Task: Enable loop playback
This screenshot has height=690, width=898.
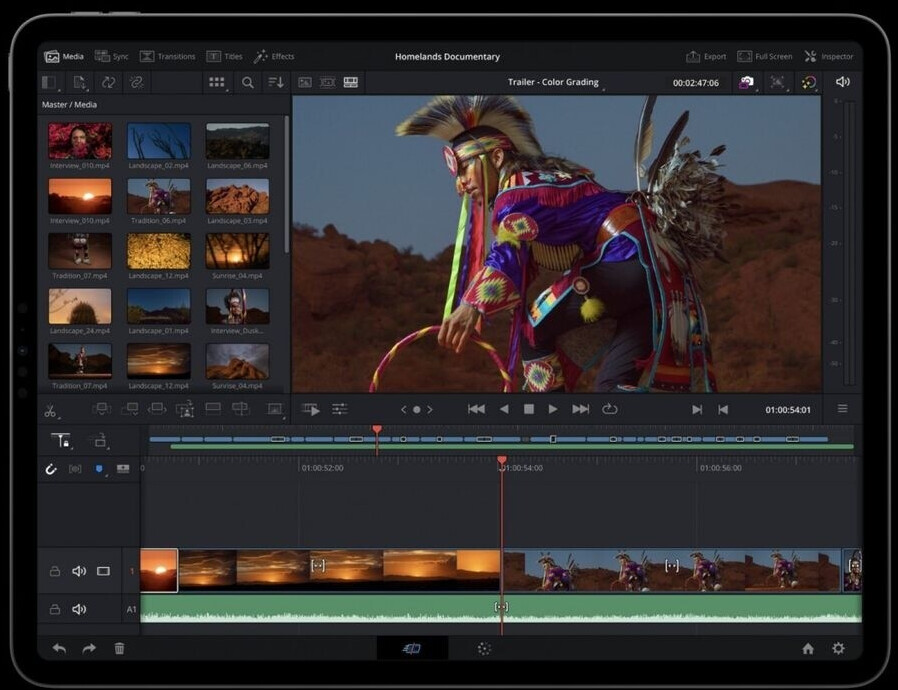Action: click(609, 409)
